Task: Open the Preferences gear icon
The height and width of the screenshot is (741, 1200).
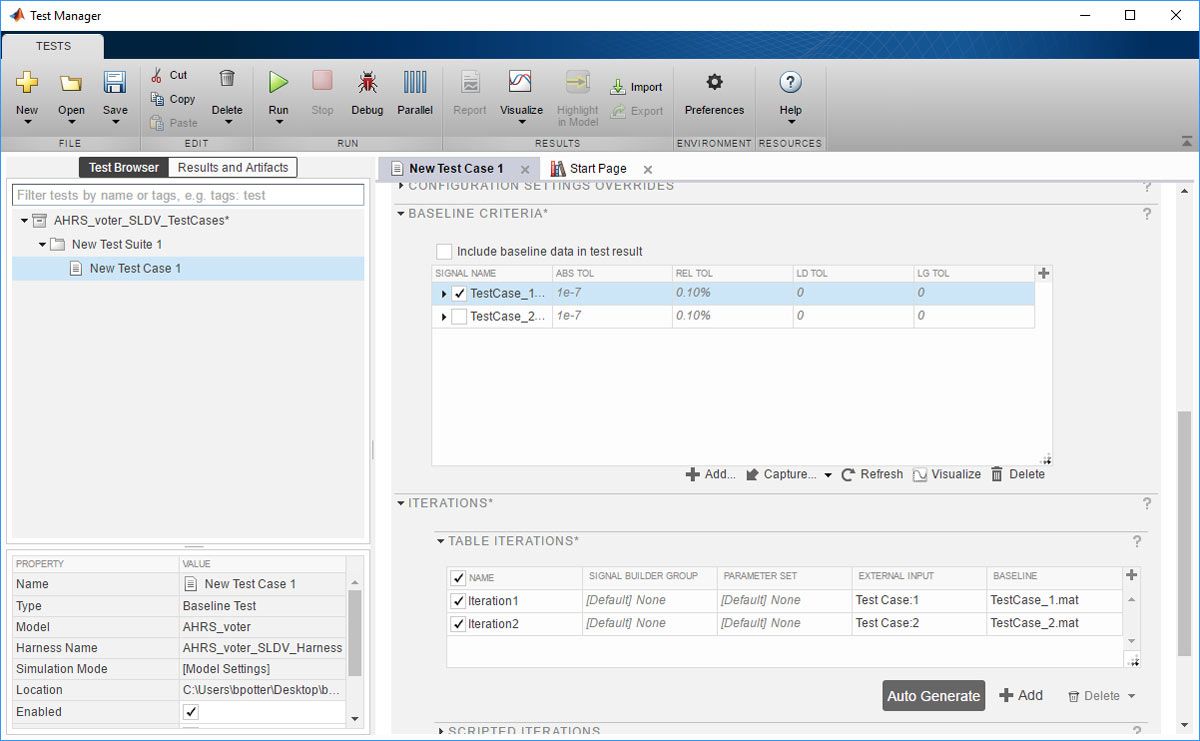Action: 714,83
